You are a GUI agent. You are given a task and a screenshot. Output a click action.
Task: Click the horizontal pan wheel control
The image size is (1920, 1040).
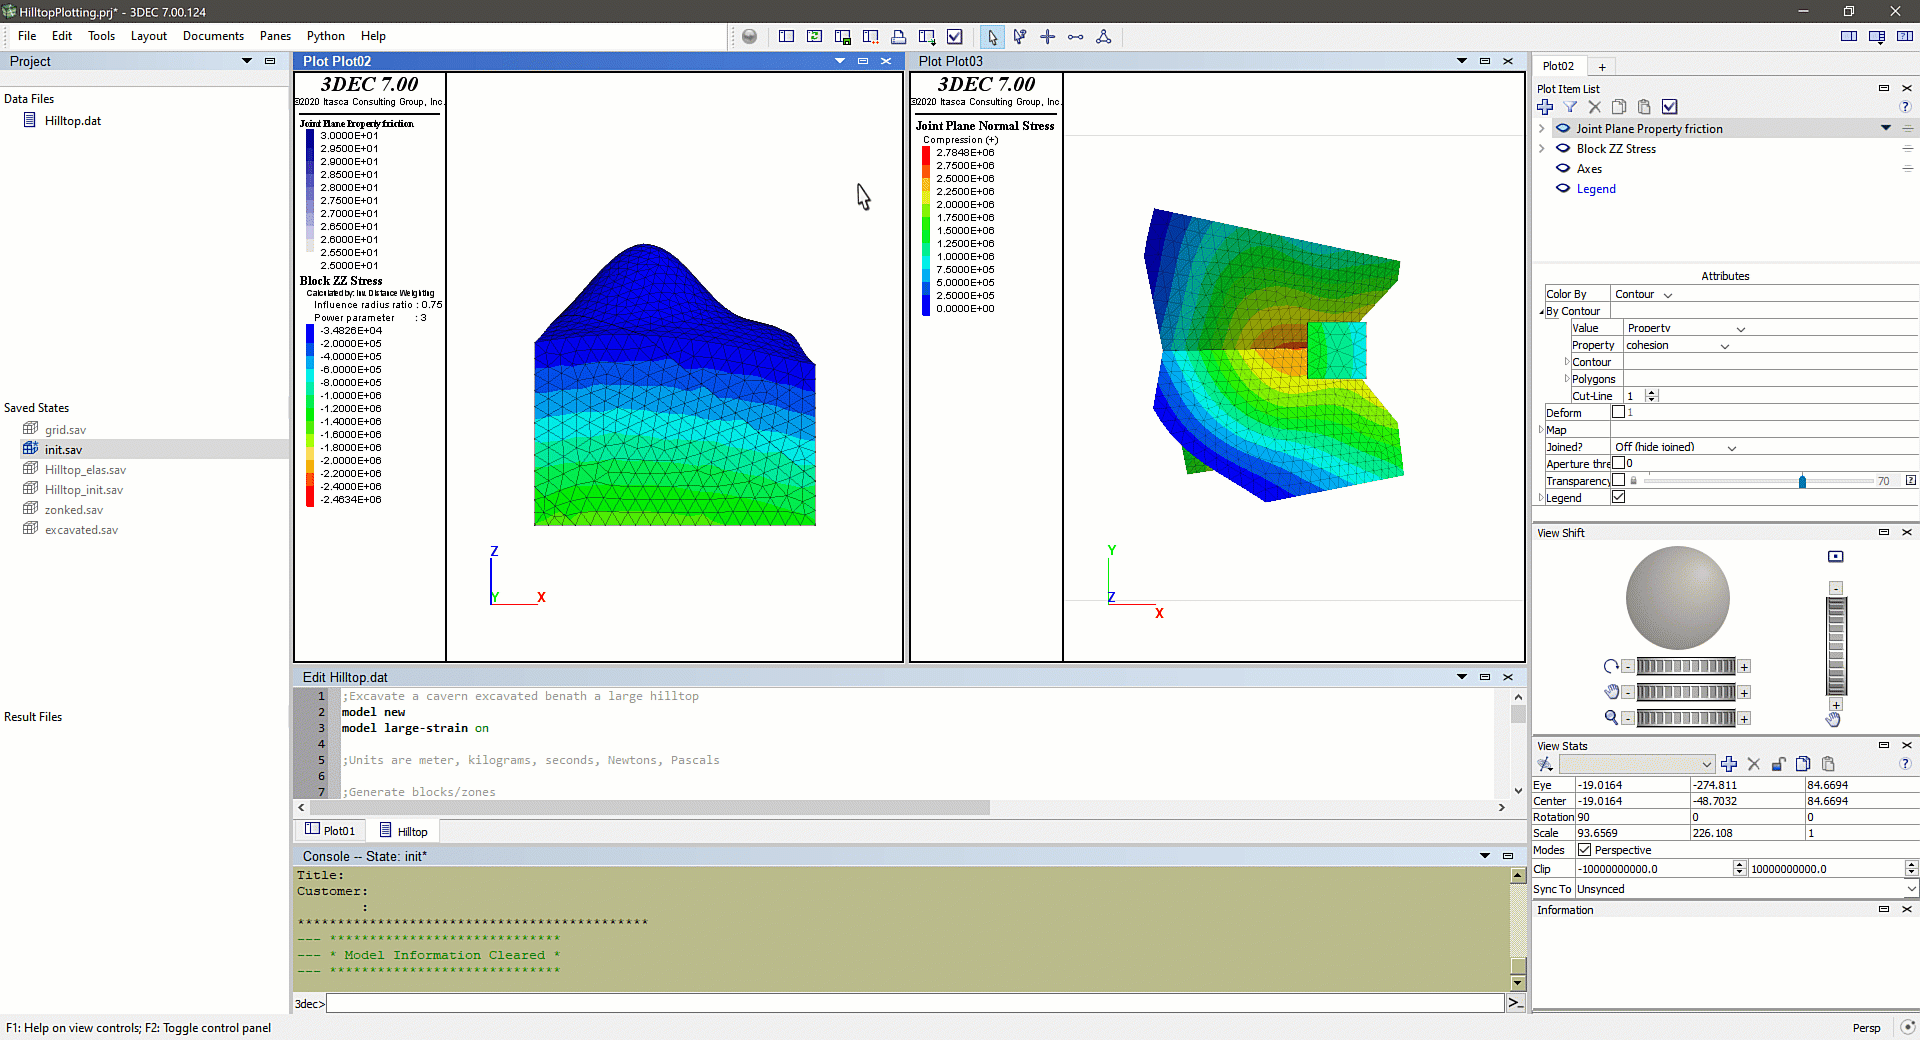point(1685,692)
